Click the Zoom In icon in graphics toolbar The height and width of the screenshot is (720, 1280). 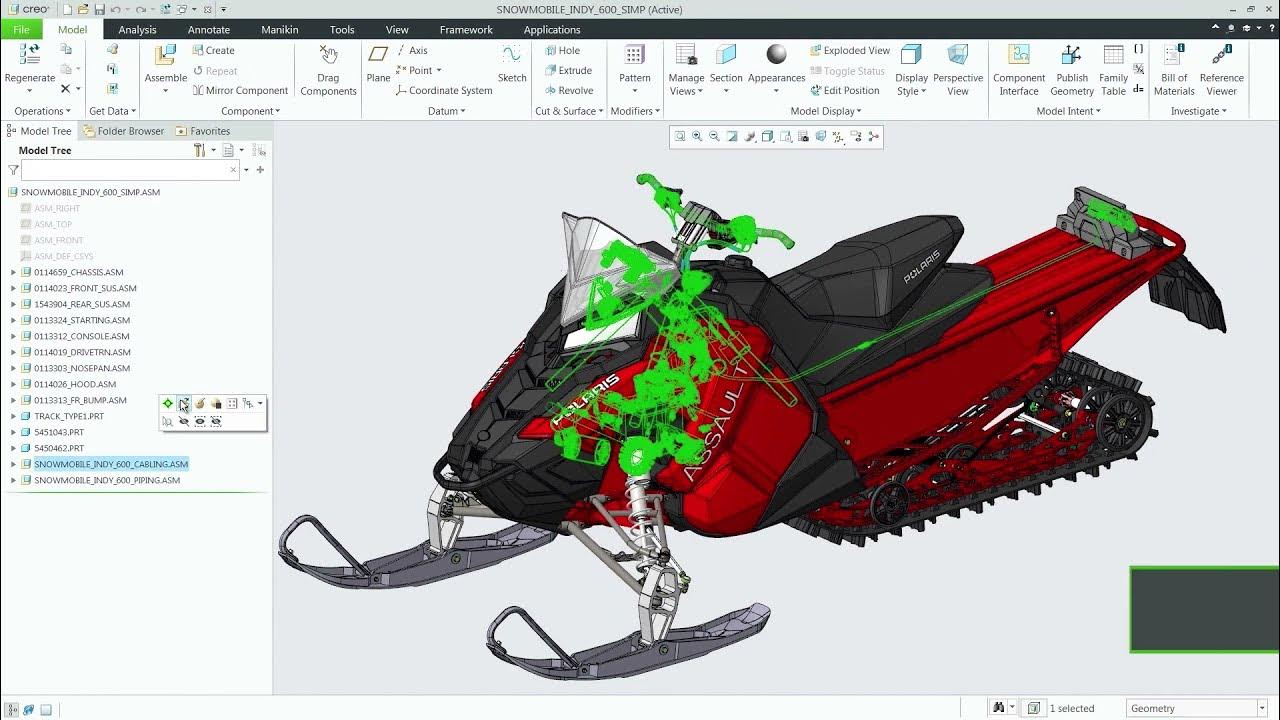coord(697,136)
